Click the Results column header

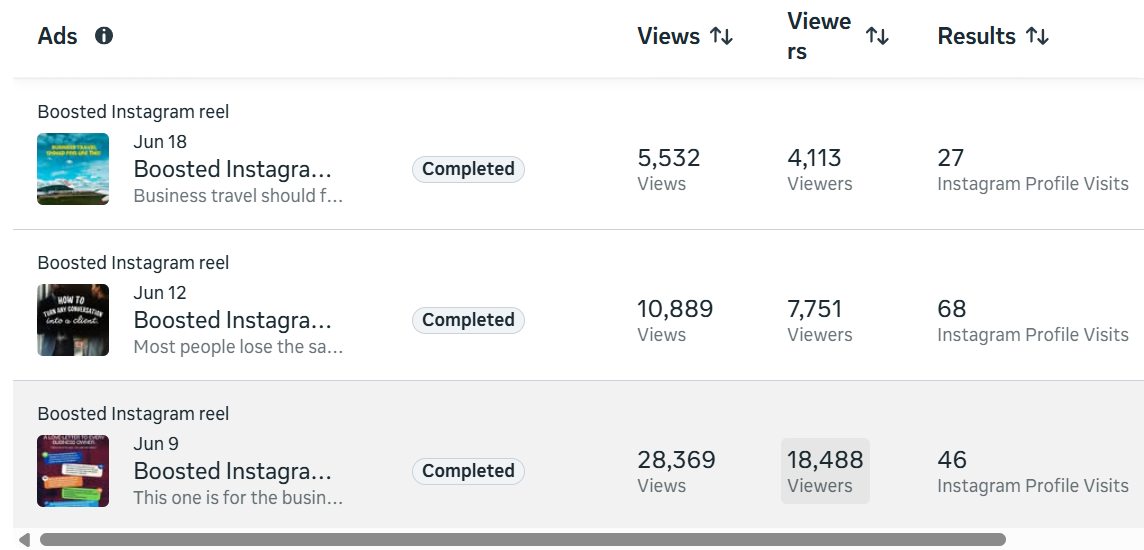click(976, 36)
